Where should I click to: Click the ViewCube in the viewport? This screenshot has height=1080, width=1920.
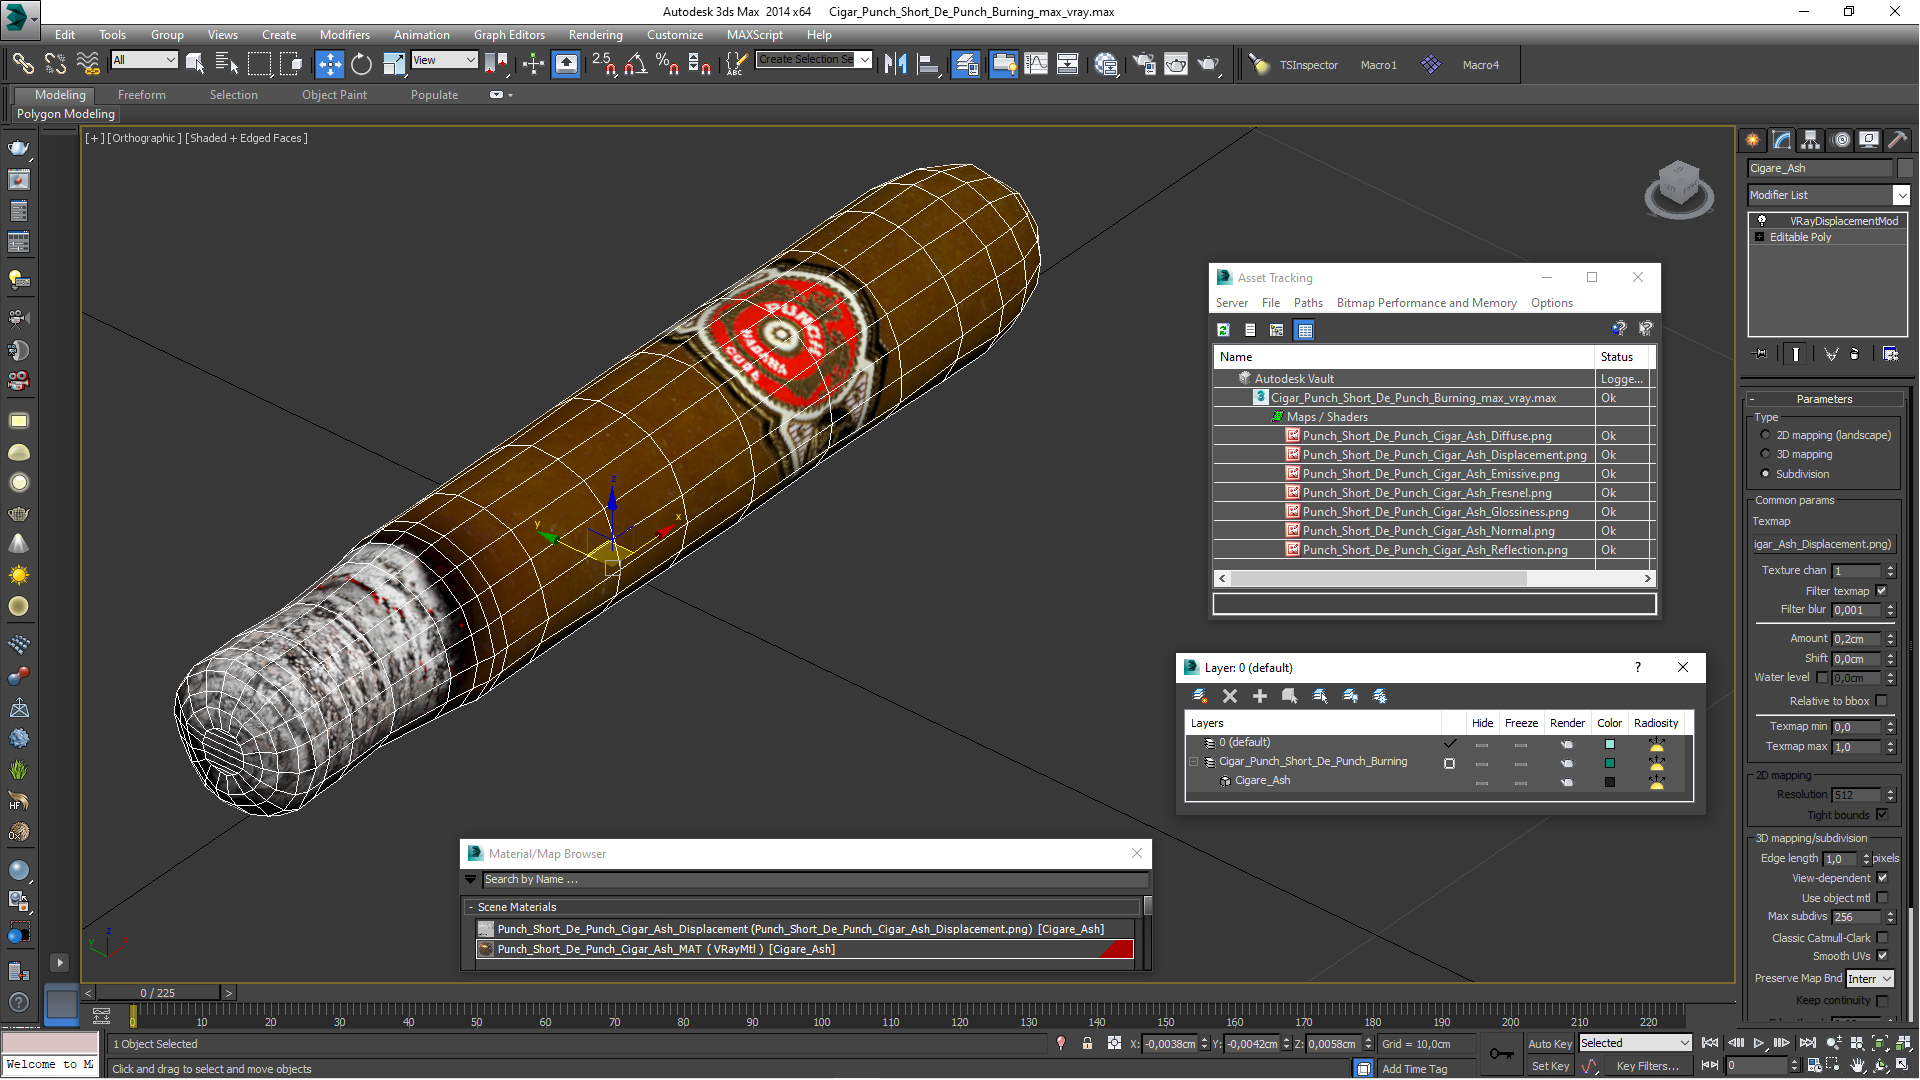(1679, 188)
